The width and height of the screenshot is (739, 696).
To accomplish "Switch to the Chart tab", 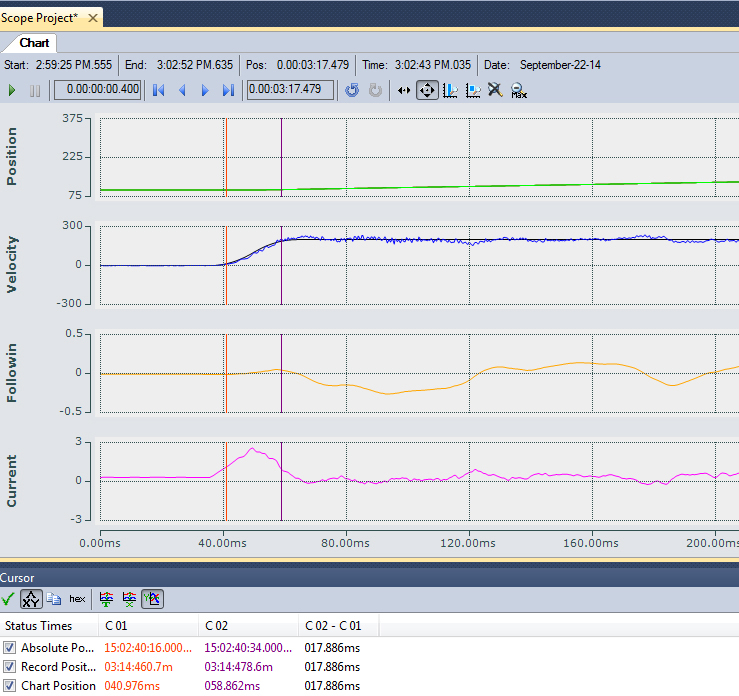I will pos(34,43).
